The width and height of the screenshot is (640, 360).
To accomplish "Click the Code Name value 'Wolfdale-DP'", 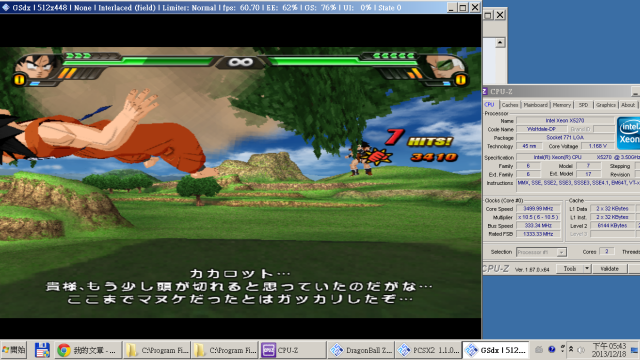I will pos(541,129).
